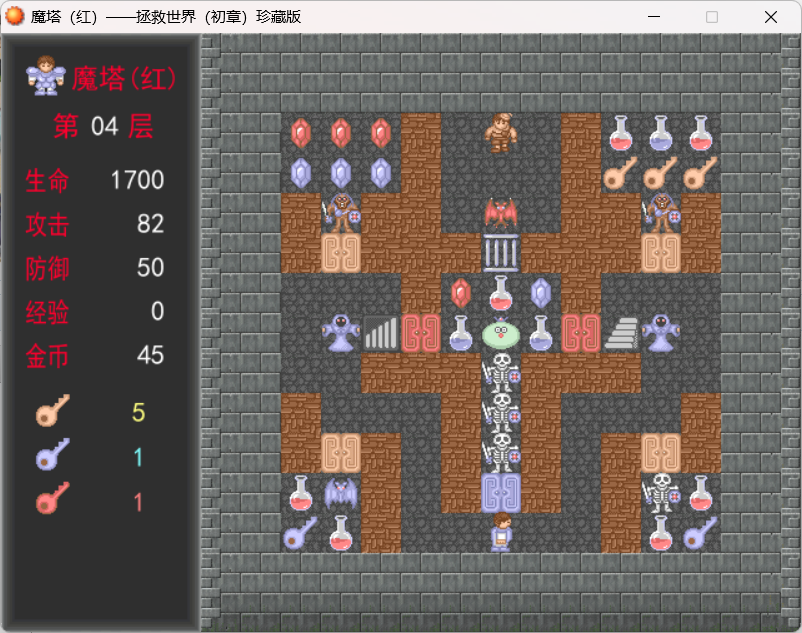
Task: Click the blue potion in top-right room
Action: coord(660,133)
